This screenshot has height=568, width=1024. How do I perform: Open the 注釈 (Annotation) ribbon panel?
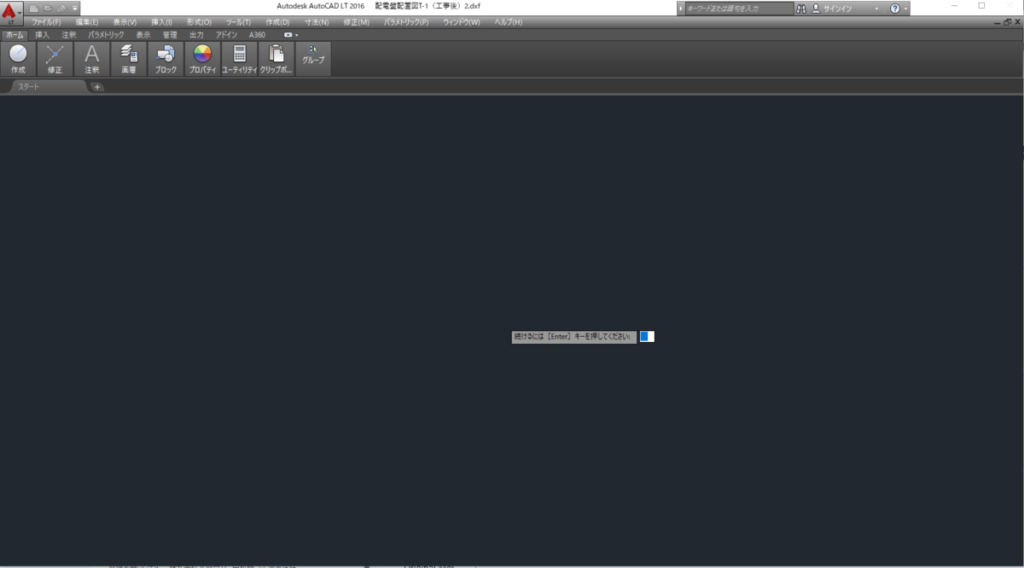92,59
